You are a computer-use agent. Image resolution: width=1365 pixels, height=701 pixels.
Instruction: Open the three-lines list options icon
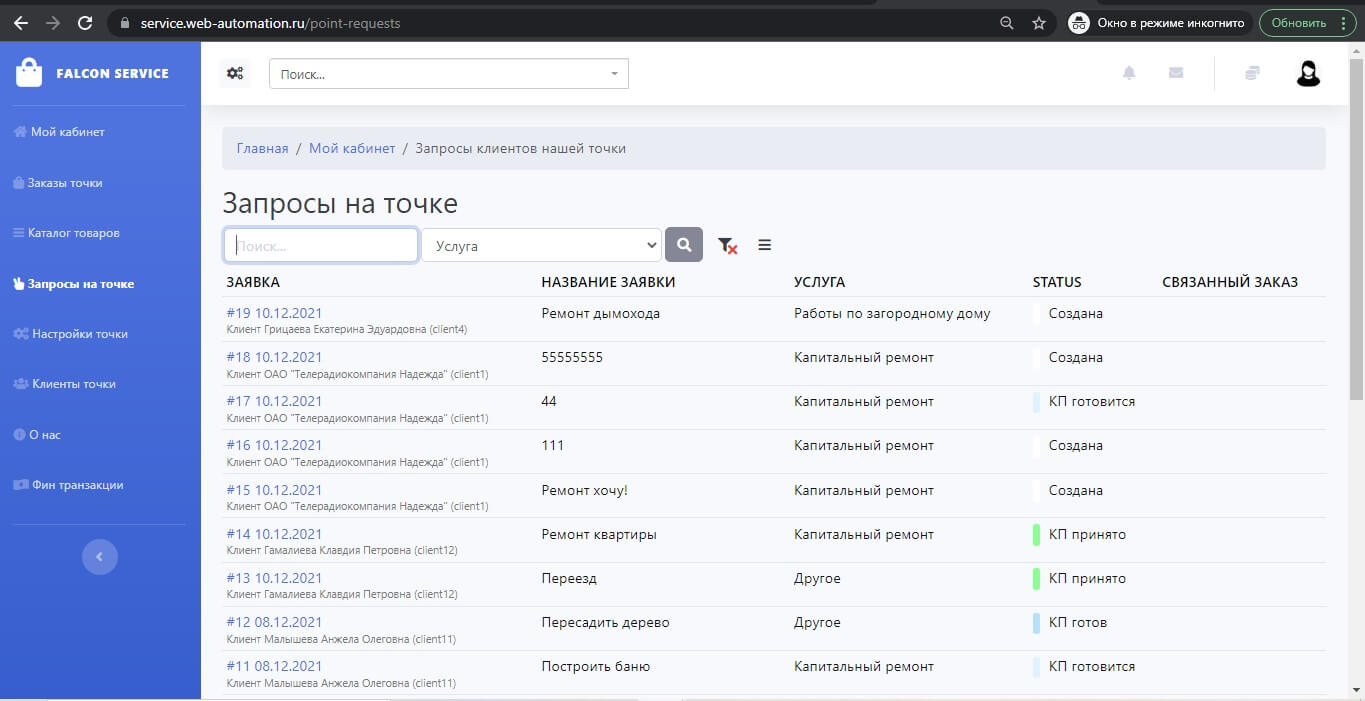click(x=765, y=245)
